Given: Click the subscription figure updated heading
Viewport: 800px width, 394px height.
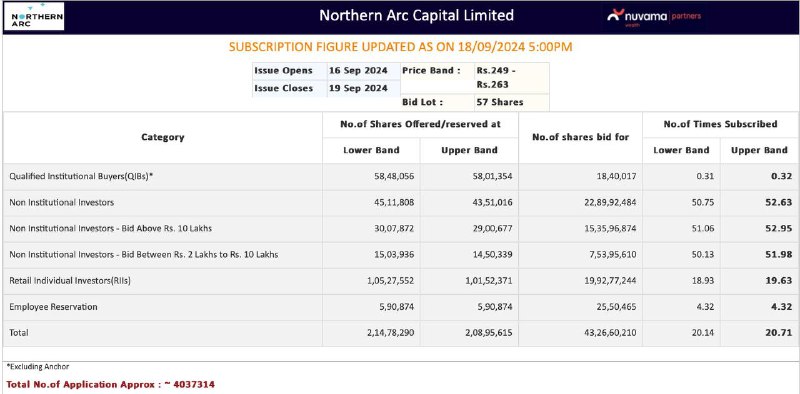Looking at the screenshot, I should point(401,47).
